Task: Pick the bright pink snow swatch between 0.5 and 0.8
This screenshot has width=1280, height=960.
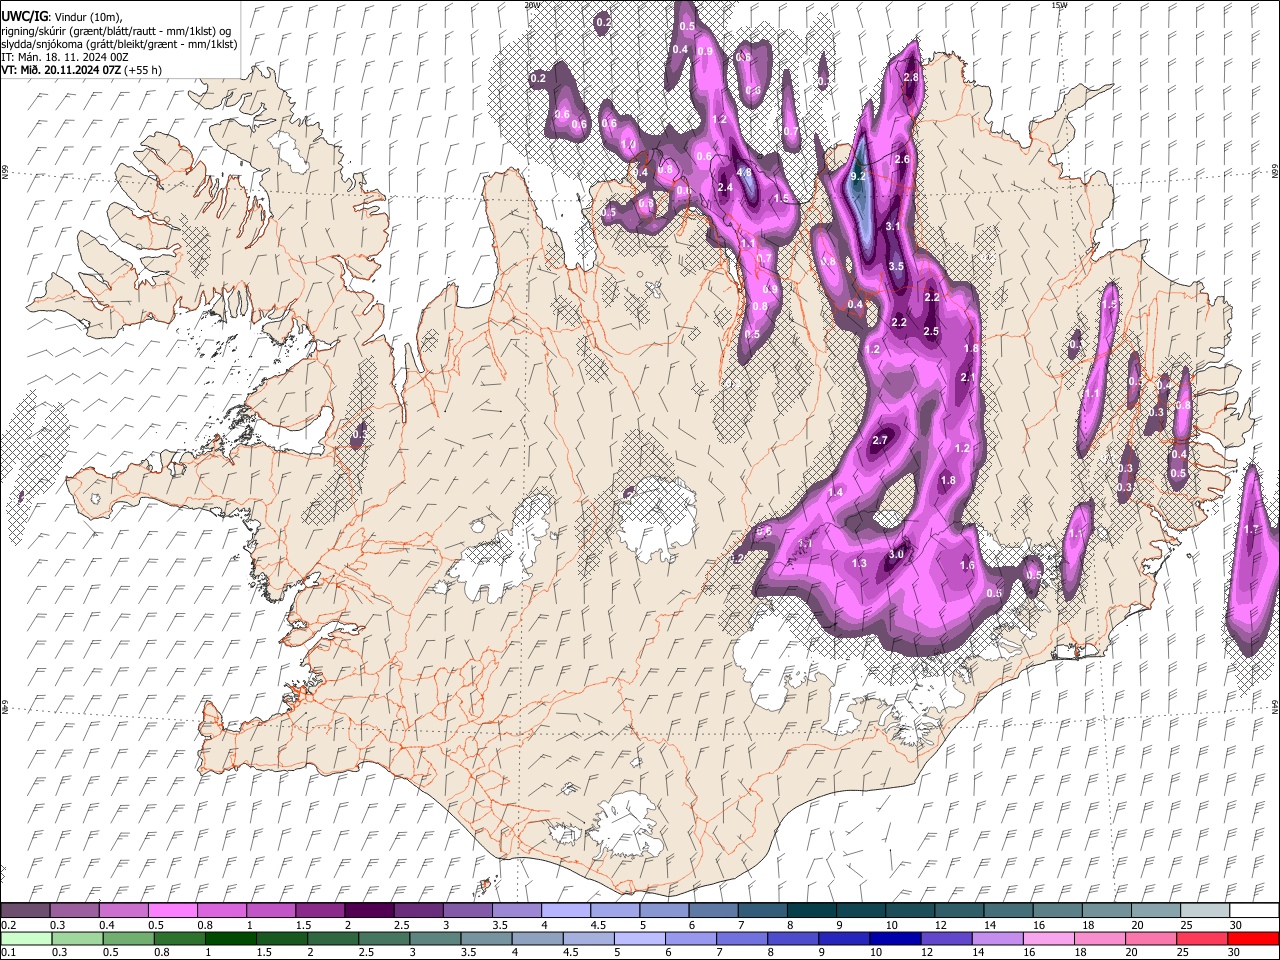Action: point(173,910)
